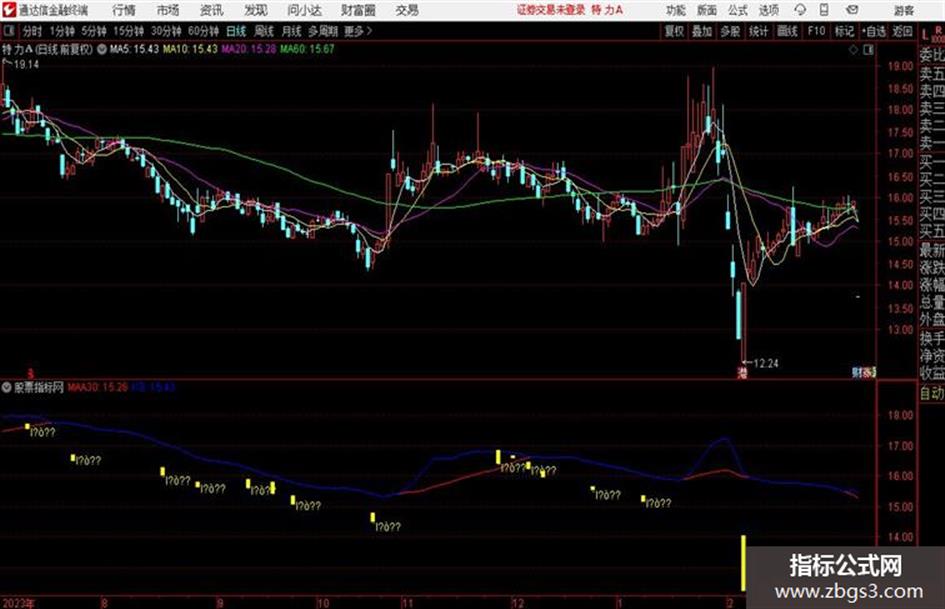Click 证券交易未登录 status link
The width and height of the screenshot is (945, 609).
(551, 10)
